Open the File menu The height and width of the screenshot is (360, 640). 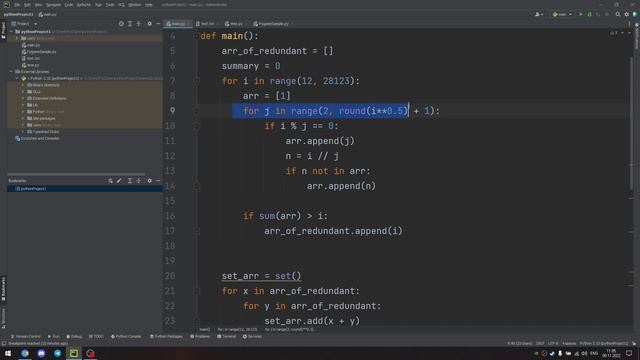click(x=17, y=5)
